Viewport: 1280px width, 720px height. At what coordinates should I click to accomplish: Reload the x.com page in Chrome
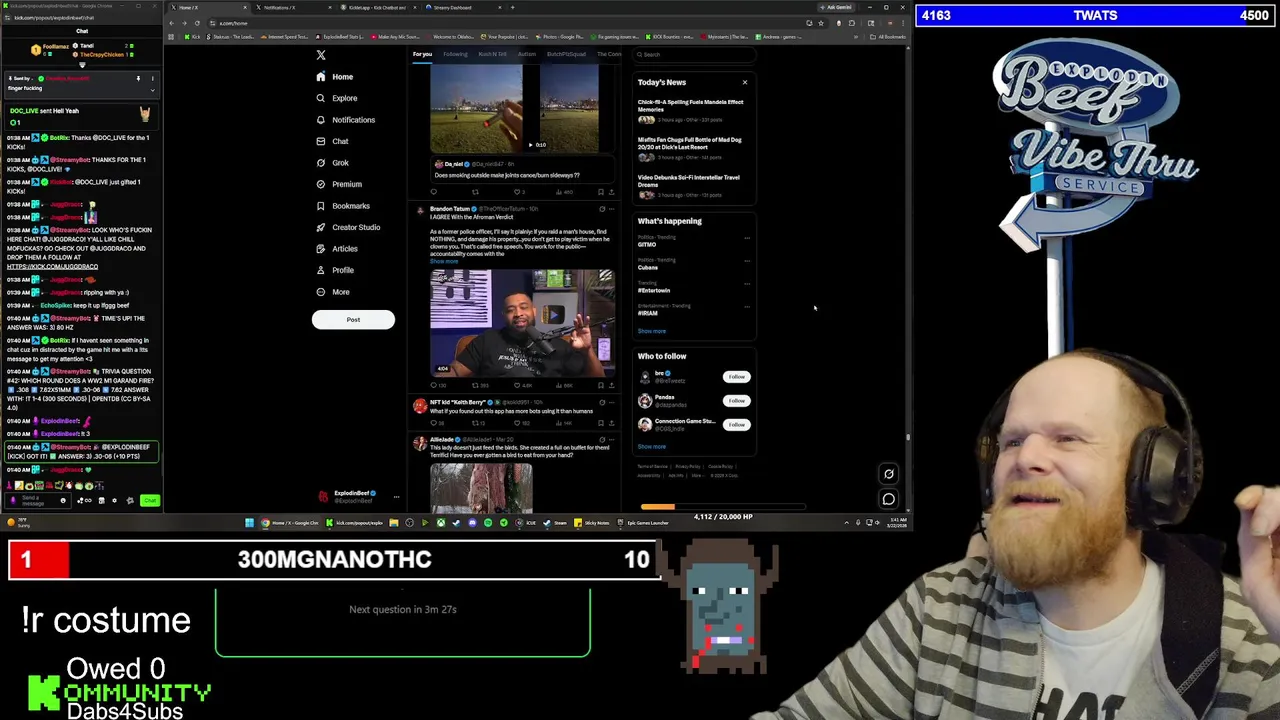click(196, 23)
